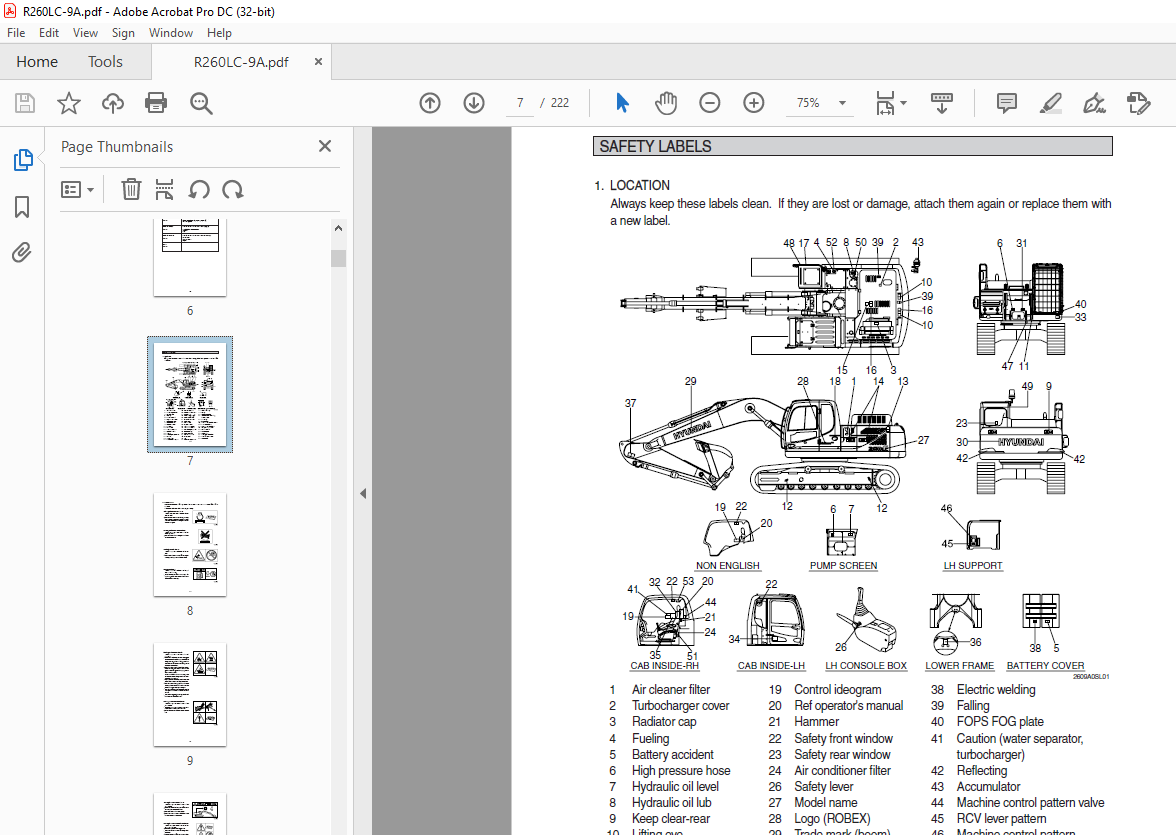Select the page 8 thumbnail
Viewport: 1176px width, 835px height.
(x=190, y=545)
